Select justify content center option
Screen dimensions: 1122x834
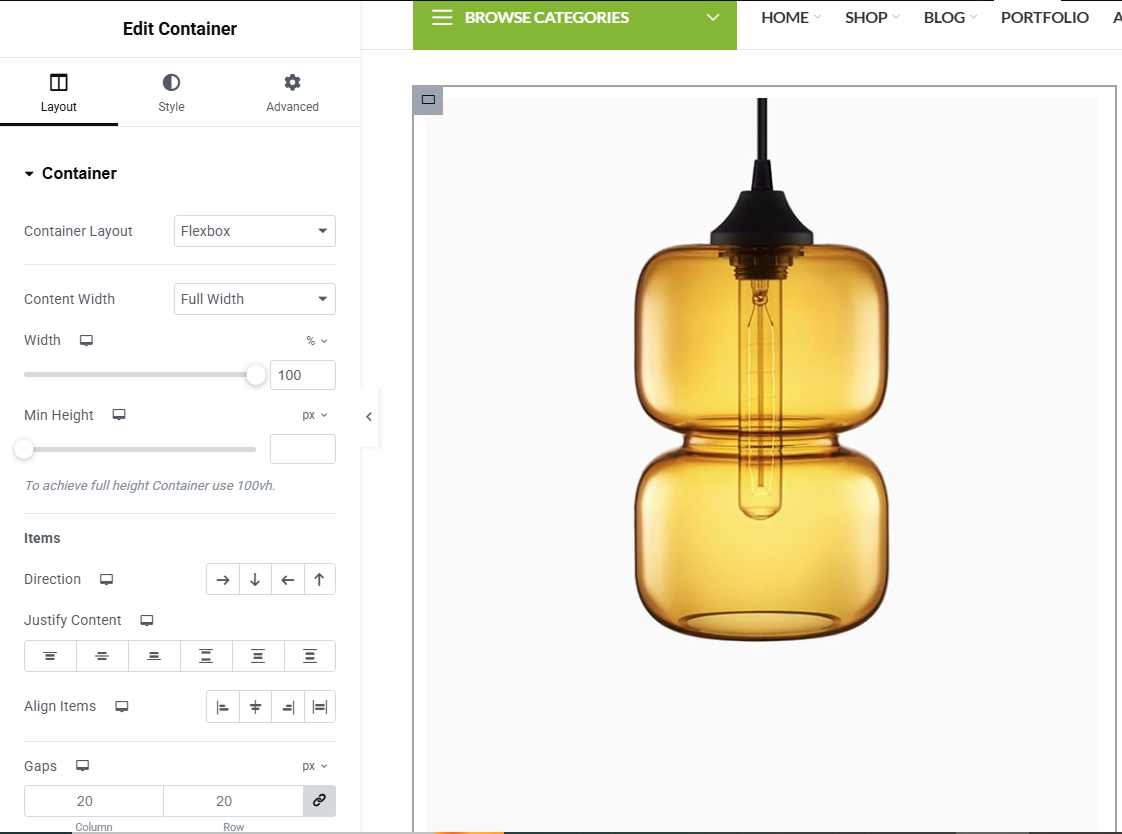102,656
